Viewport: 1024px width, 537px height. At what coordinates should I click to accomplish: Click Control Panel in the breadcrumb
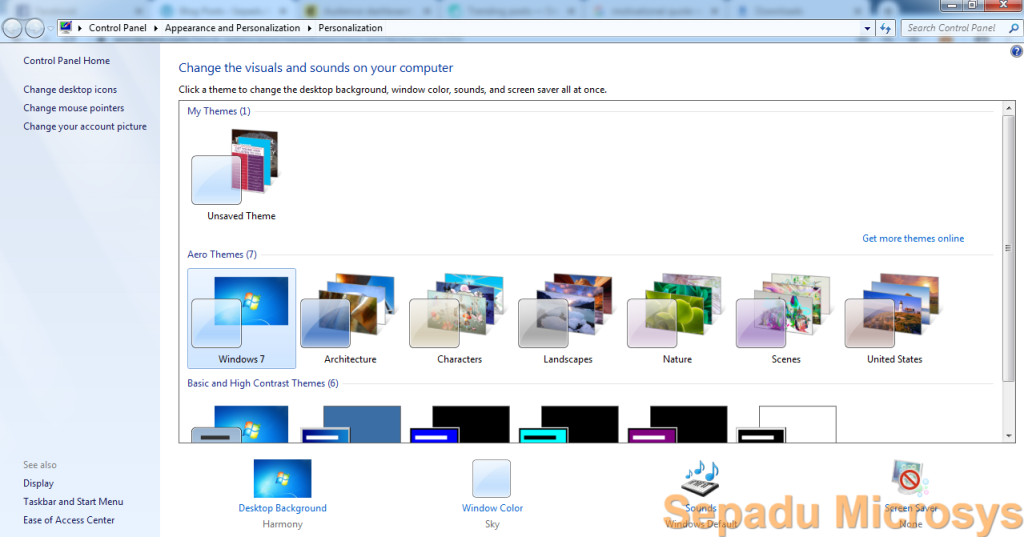coord(118,28)
